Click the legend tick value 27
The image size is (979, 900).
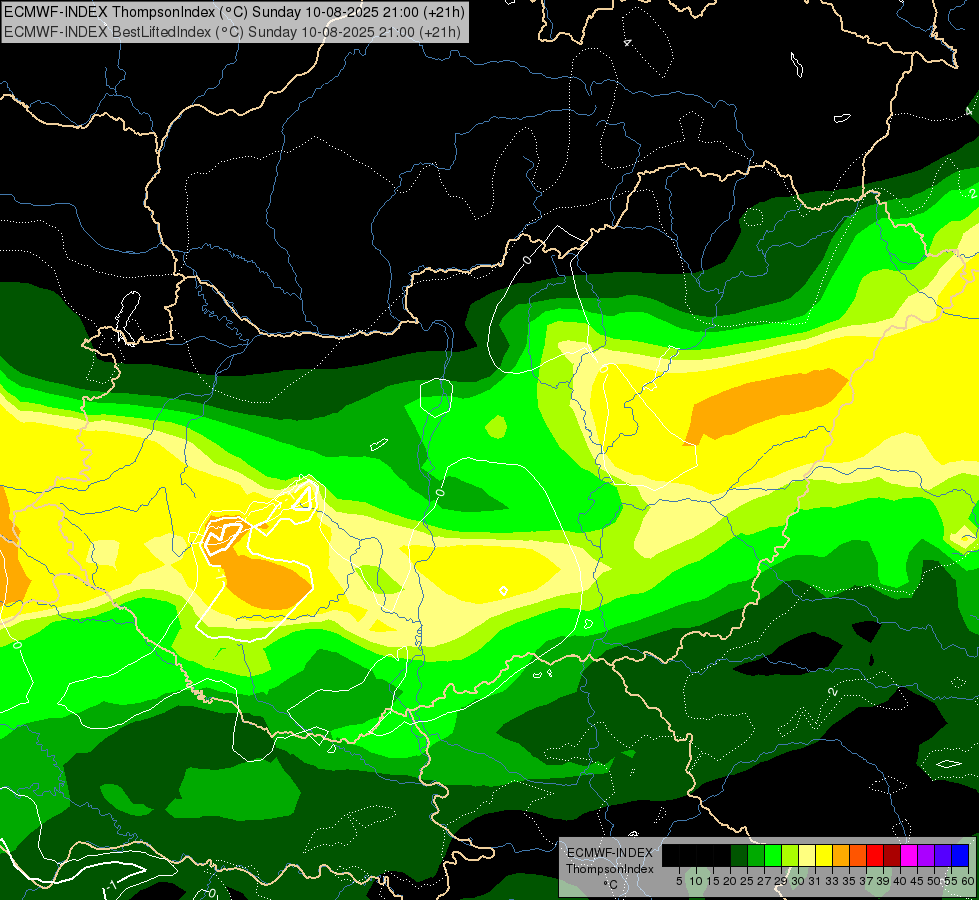(764, 881)
